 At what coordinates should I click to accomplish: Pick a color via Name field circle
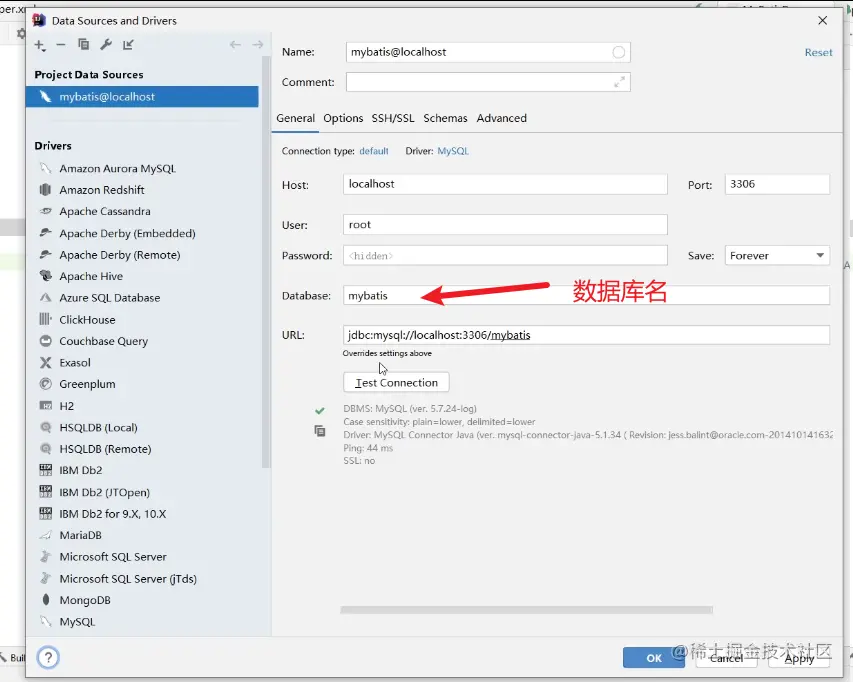click(x=619, y=52)
